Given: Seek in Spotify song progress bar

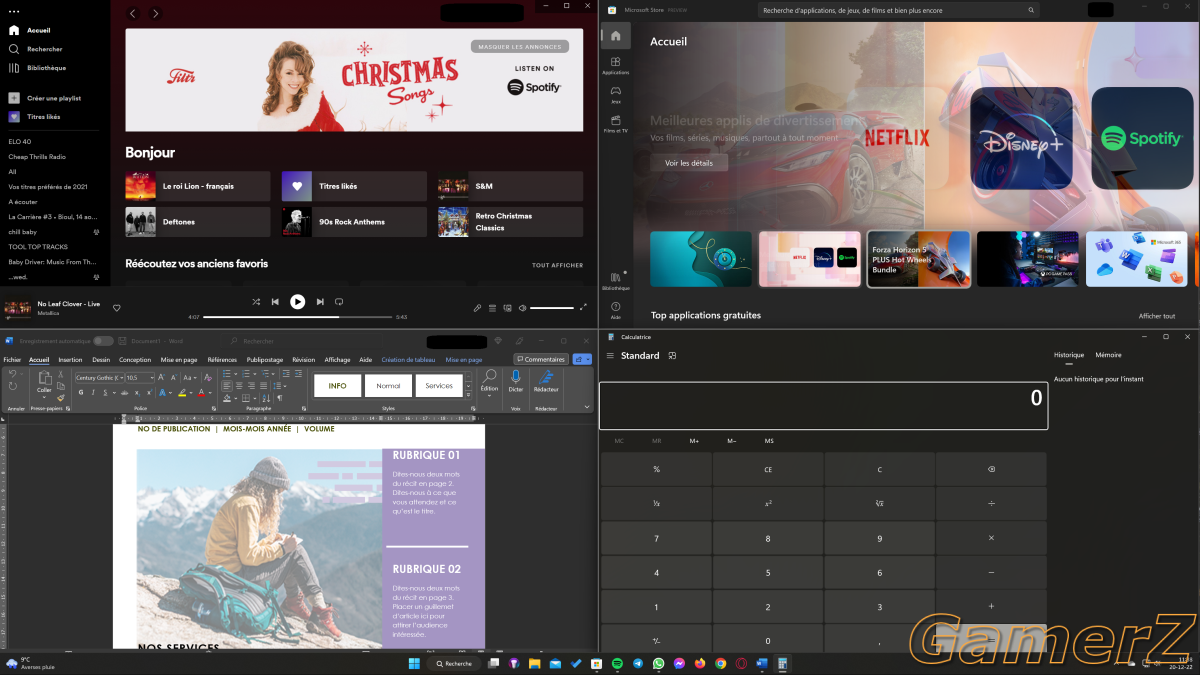Looking at the screenshot, I should (x=297, y=317).
